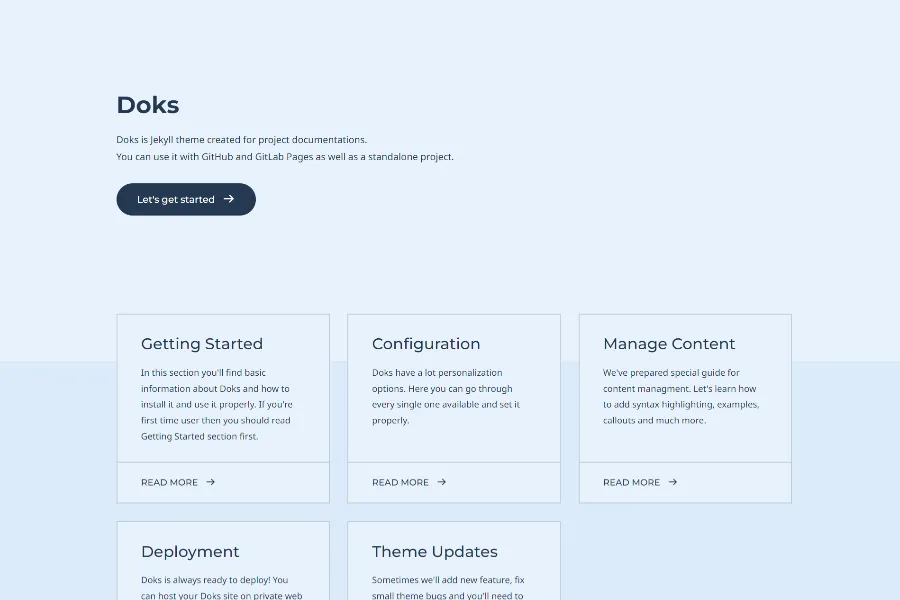This screenshot has height=600, width=900.
Task: Click the arrow icon beside Configuration's READ MORE
Action: click(x=442, y=482)
